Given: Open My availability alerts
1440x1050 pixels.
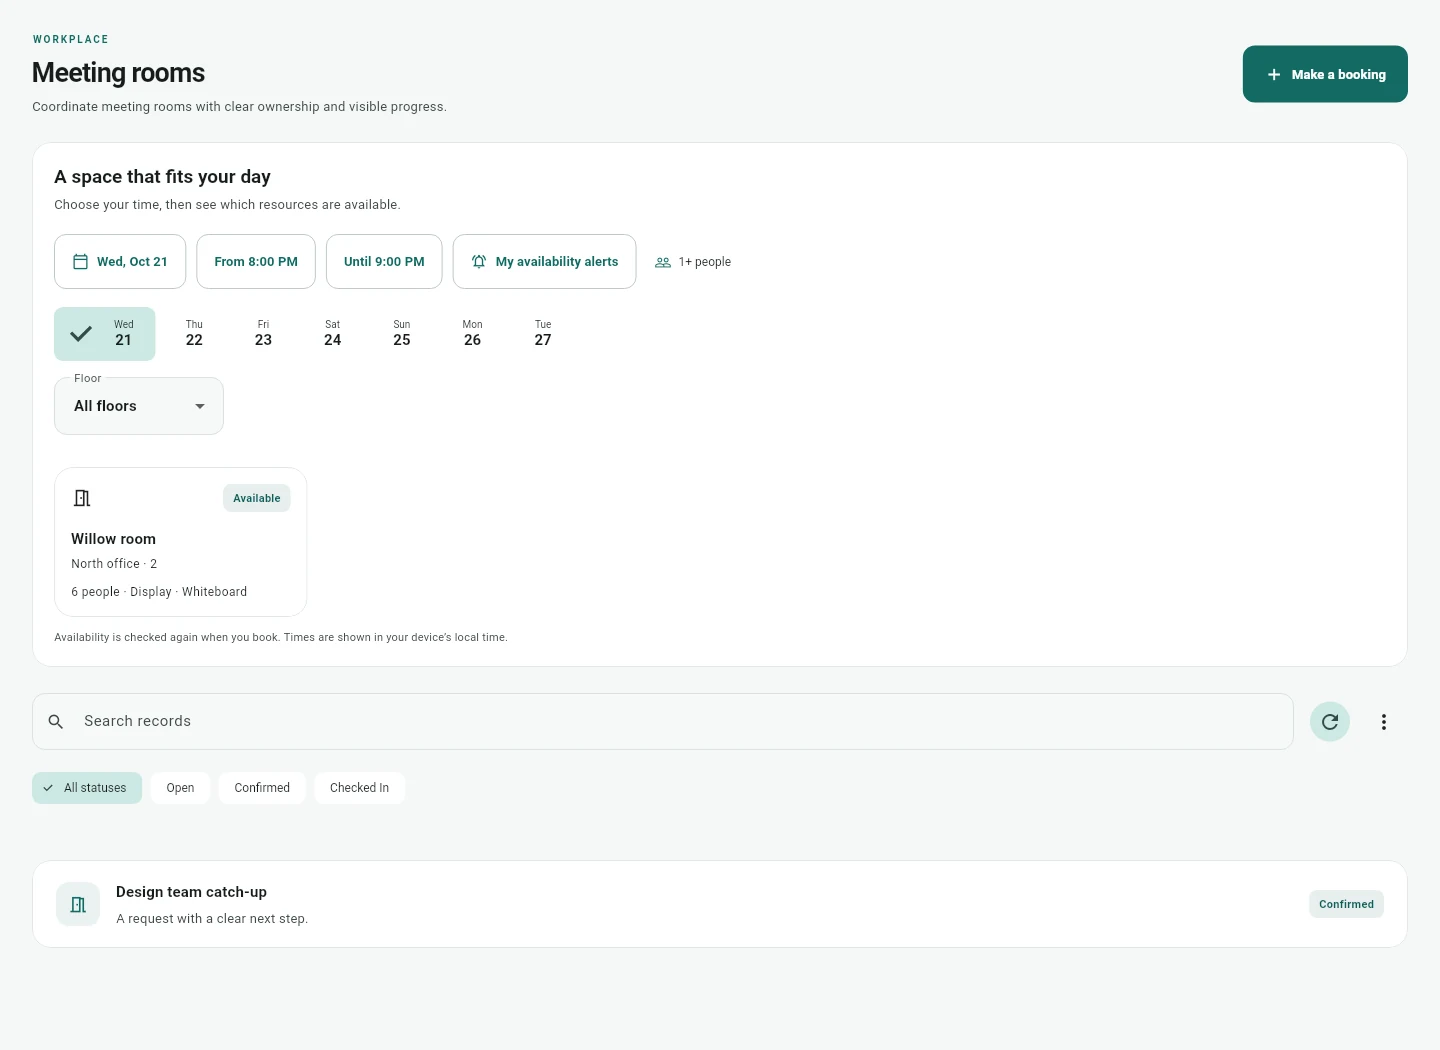Looking at the screenshot, I should tap(544, 262).
